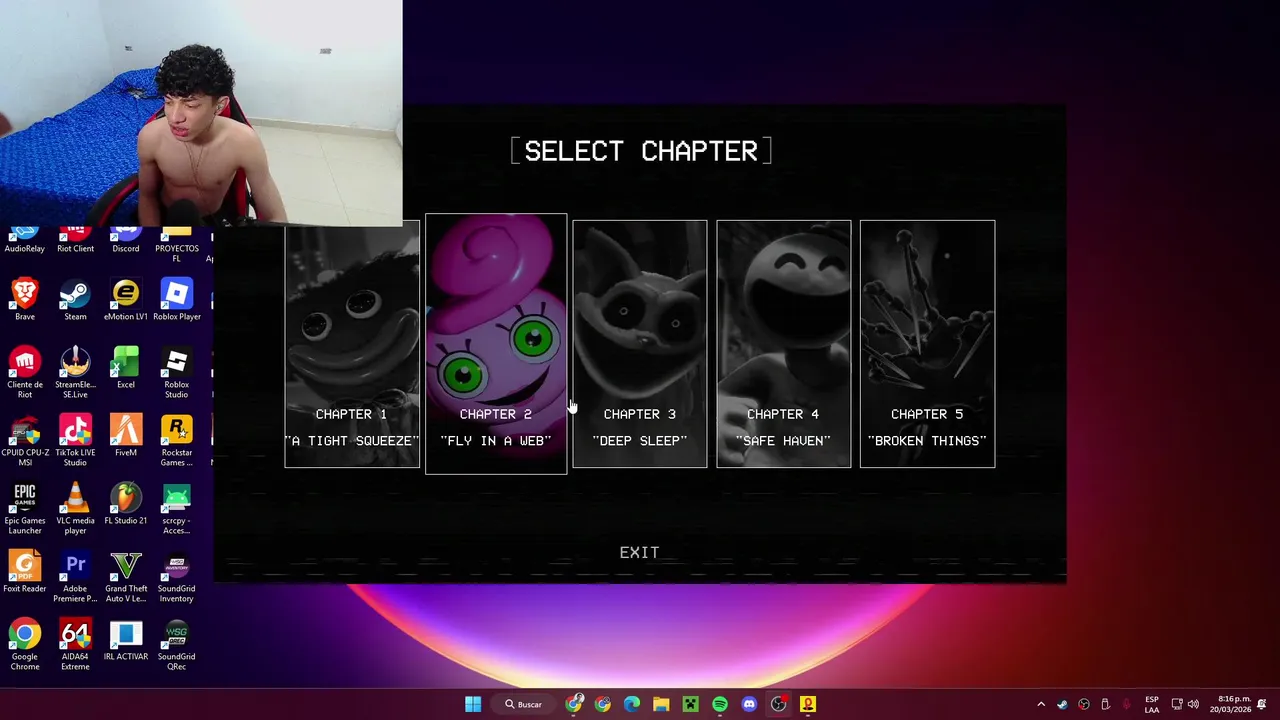1280x720 pixels.
Task: Select Chapter 2 "Fly in a Web" card
Action: point(496,344)
